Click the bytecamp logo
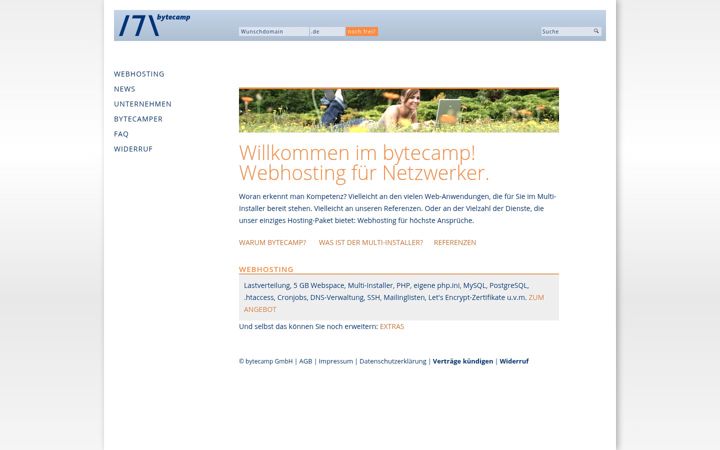 click(154, 25)
